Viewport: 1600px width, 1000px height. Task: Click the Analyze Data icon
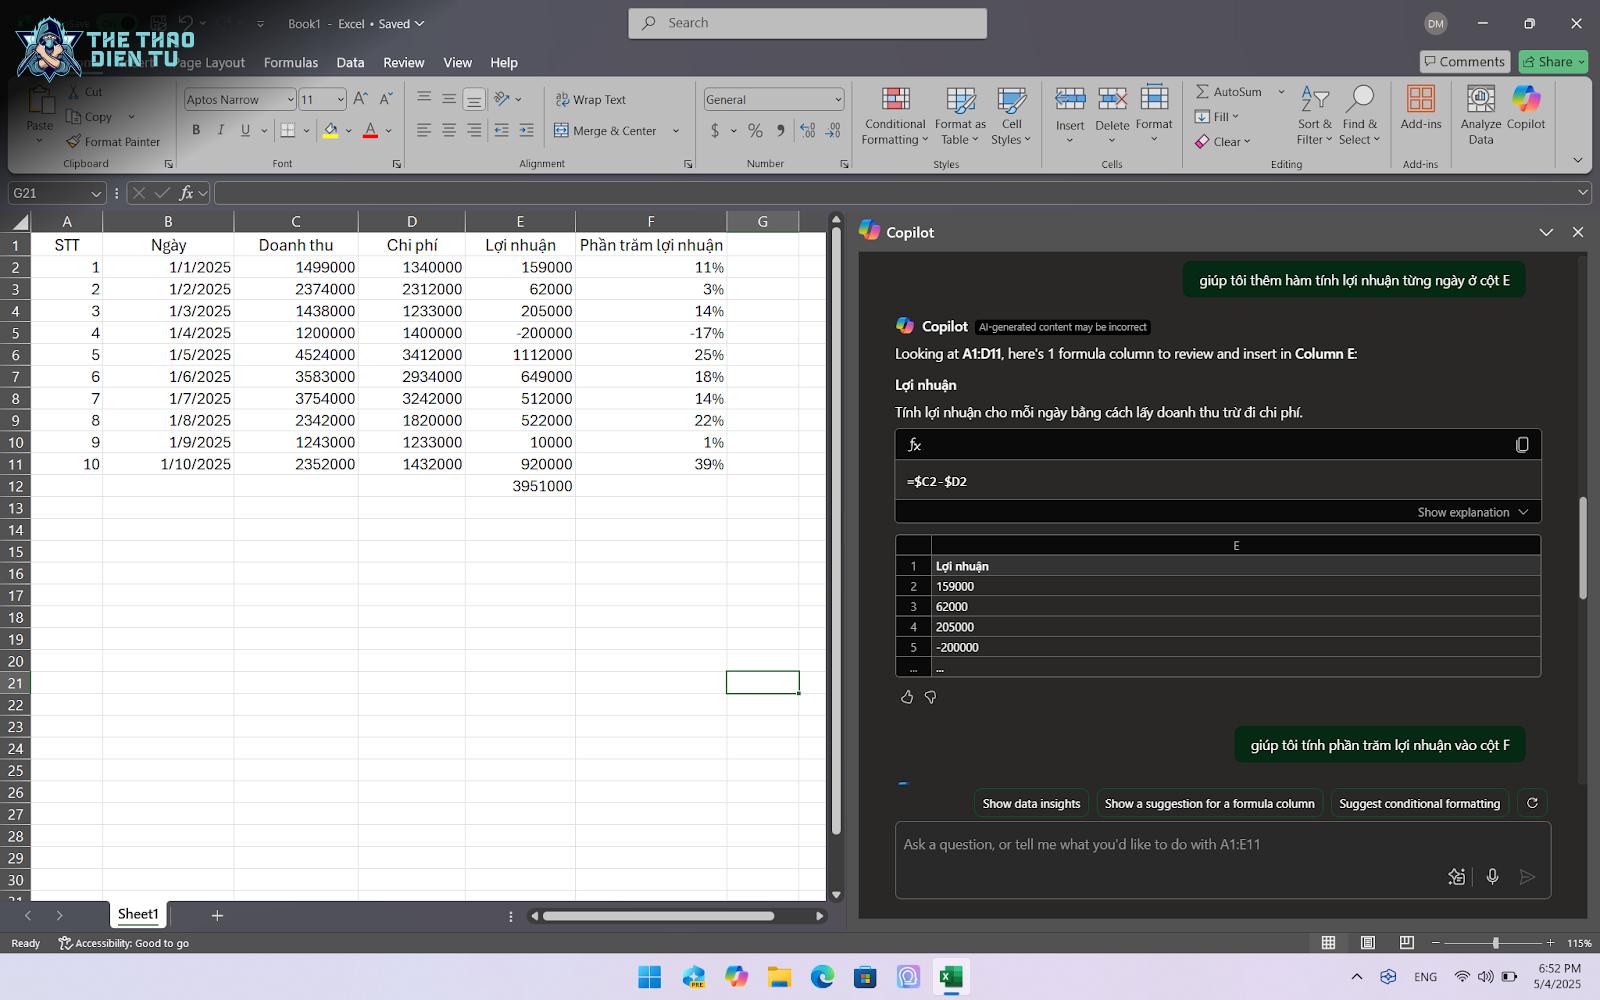1481,99
